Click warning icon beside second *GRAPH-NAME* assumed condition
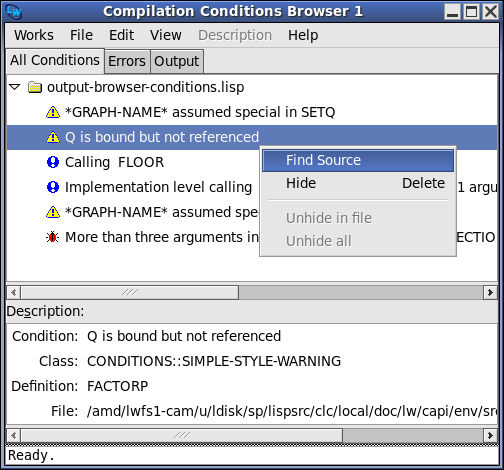Viewport: 504px width, 470px height. [53, 212]
